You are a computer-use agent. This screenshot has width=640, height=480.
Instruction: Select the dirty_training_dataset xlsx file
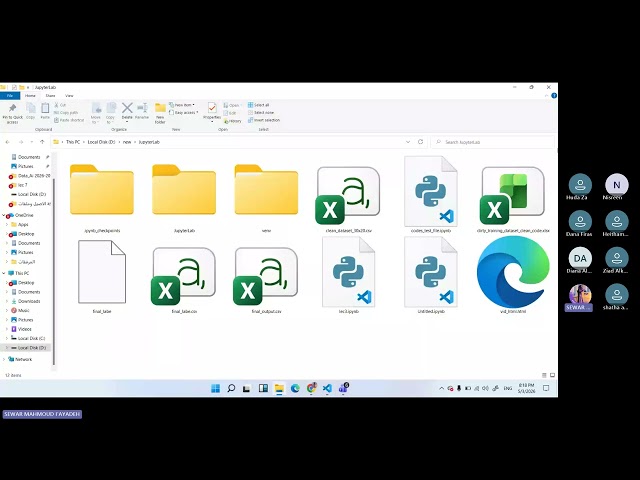[513, 198]
